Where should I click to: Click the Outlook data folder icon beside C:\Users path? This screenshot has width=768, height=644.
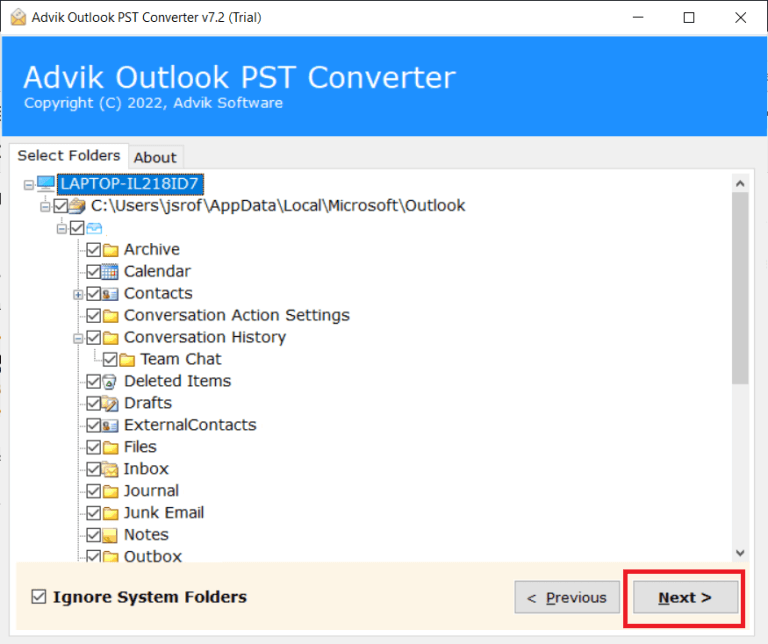click(77, 206)
